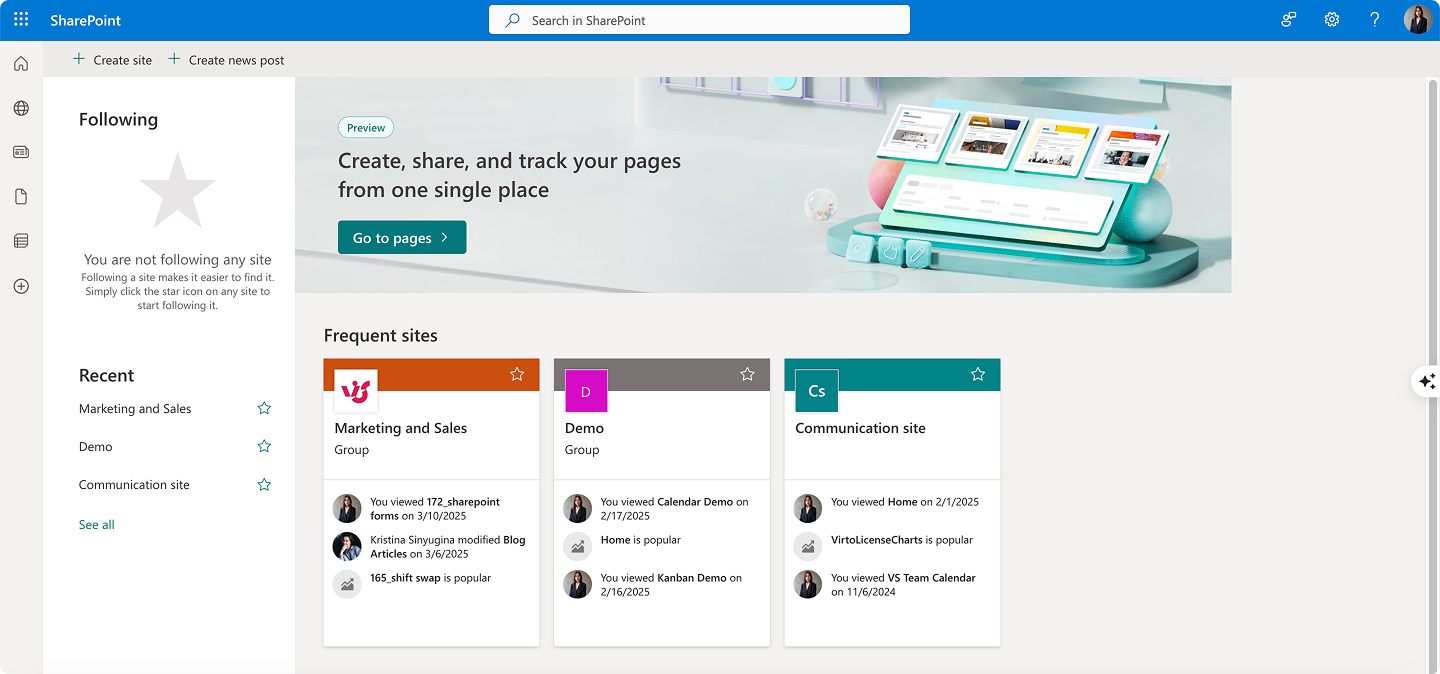1440x674 pixels.
Task: Follow the Marketing and Sales site card
Action: [517, 374]
